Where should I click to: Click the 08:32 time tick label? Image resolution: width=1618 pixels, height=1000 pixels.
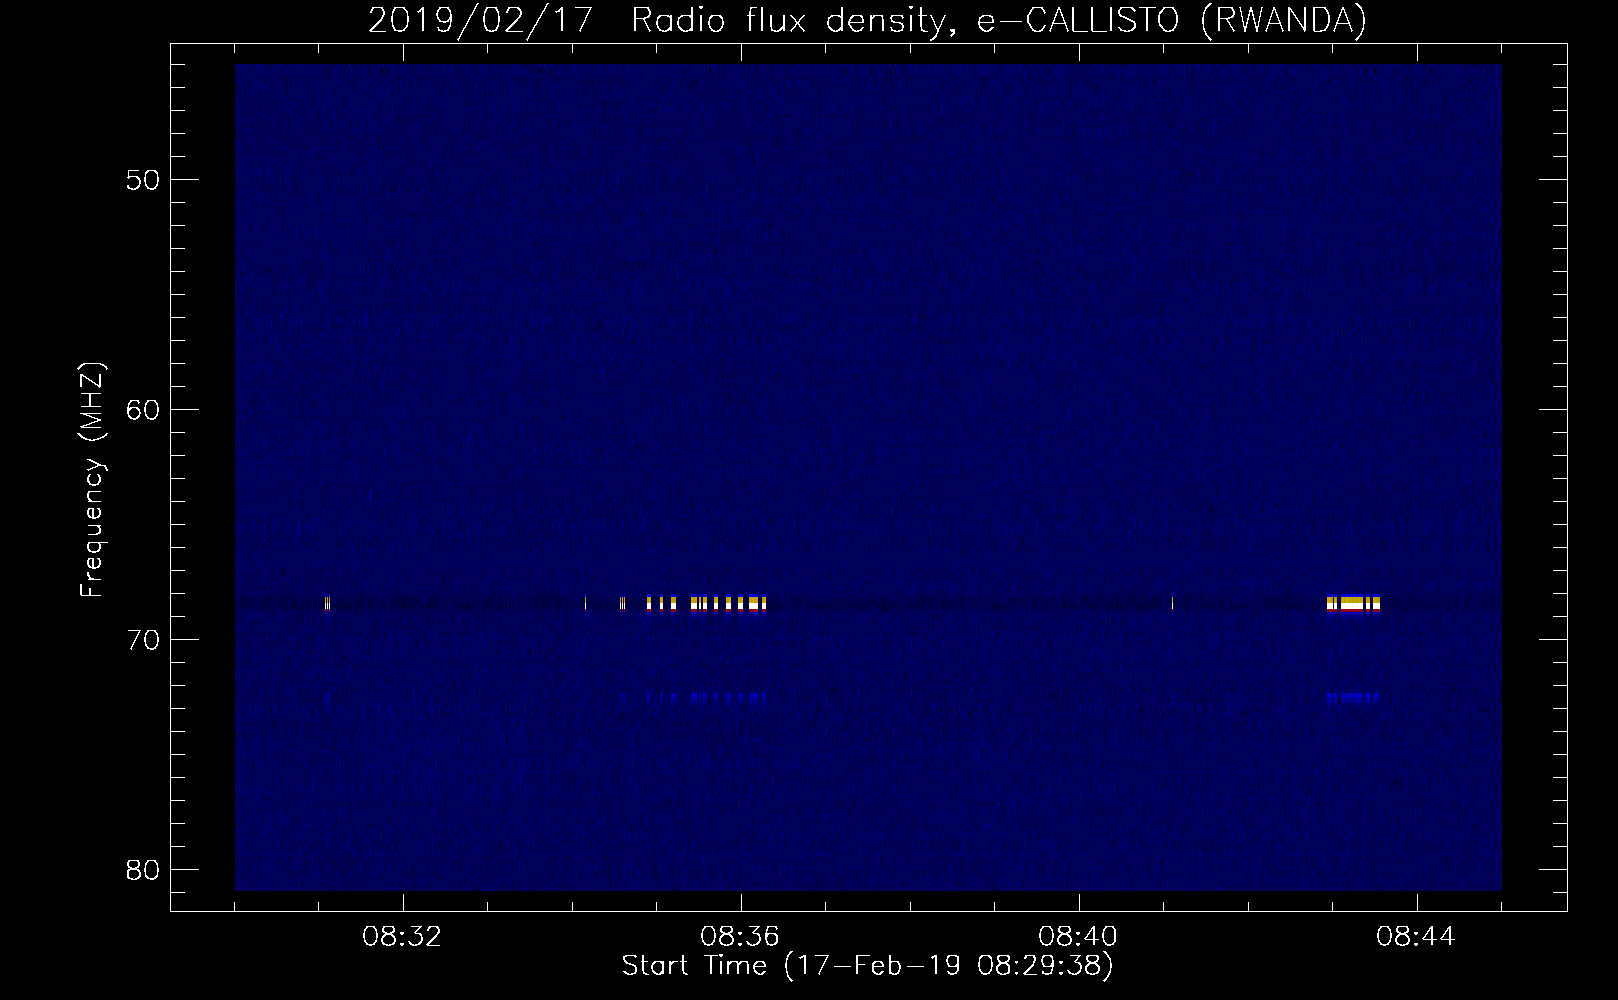coord(402,937)
